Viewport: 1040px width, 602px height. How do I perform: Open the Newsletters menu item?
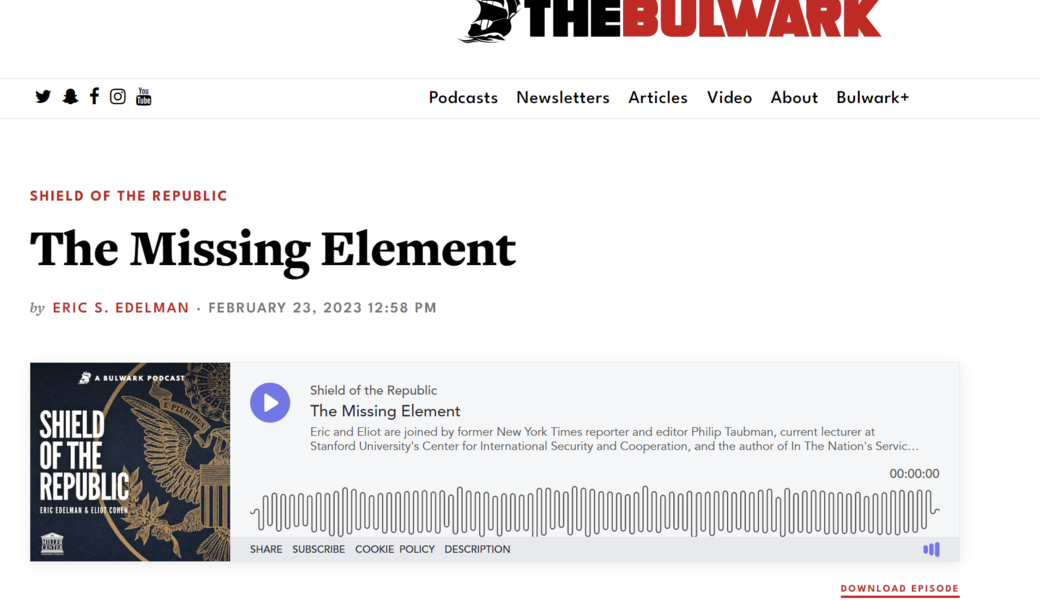click(562, 98)
